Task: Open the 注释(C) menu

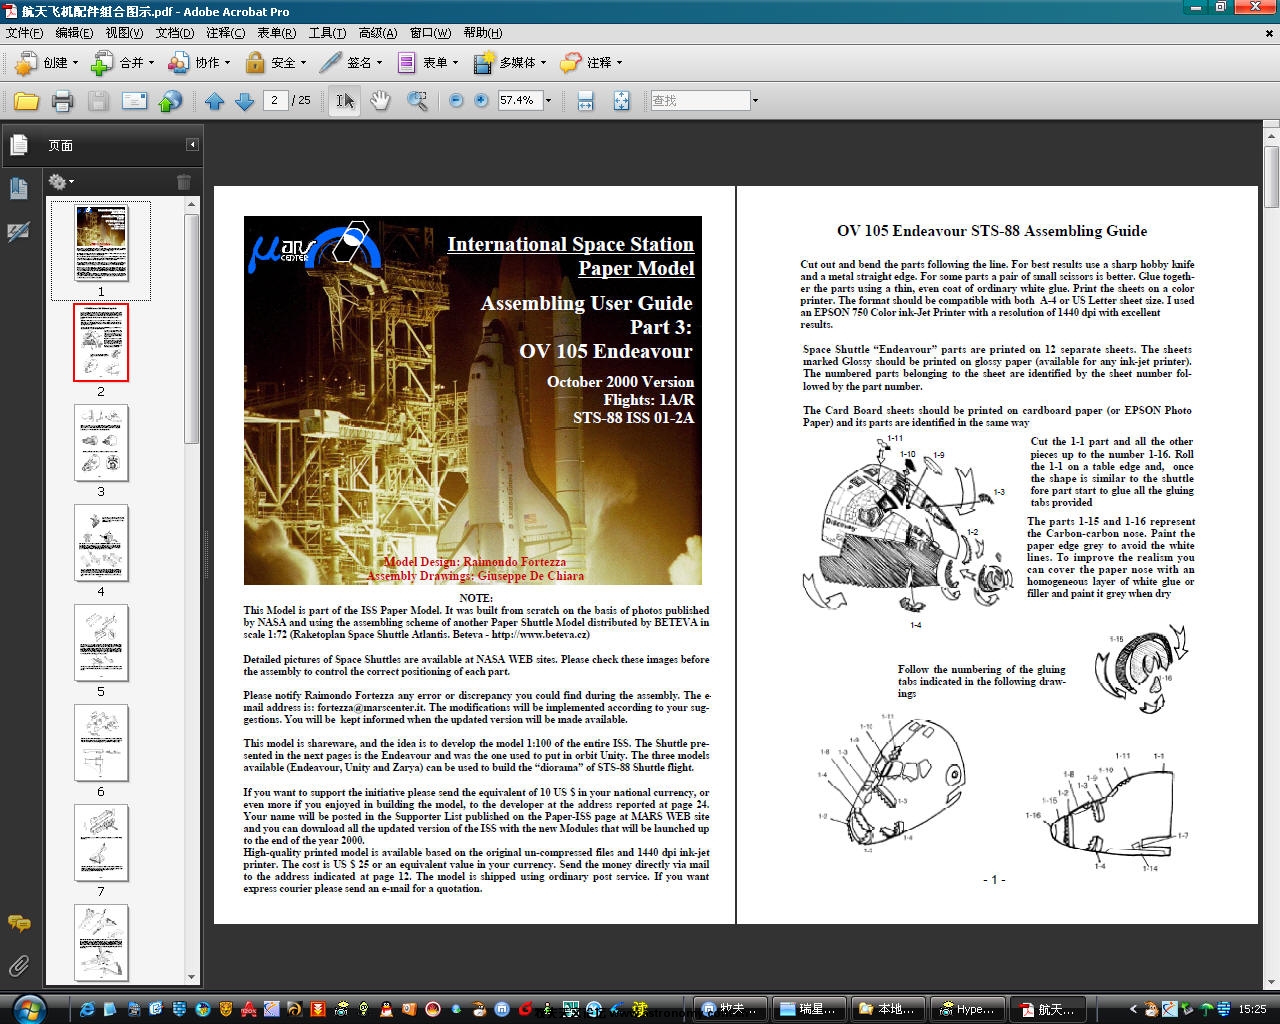Action: pyautogui.click(x=225, y=33)
